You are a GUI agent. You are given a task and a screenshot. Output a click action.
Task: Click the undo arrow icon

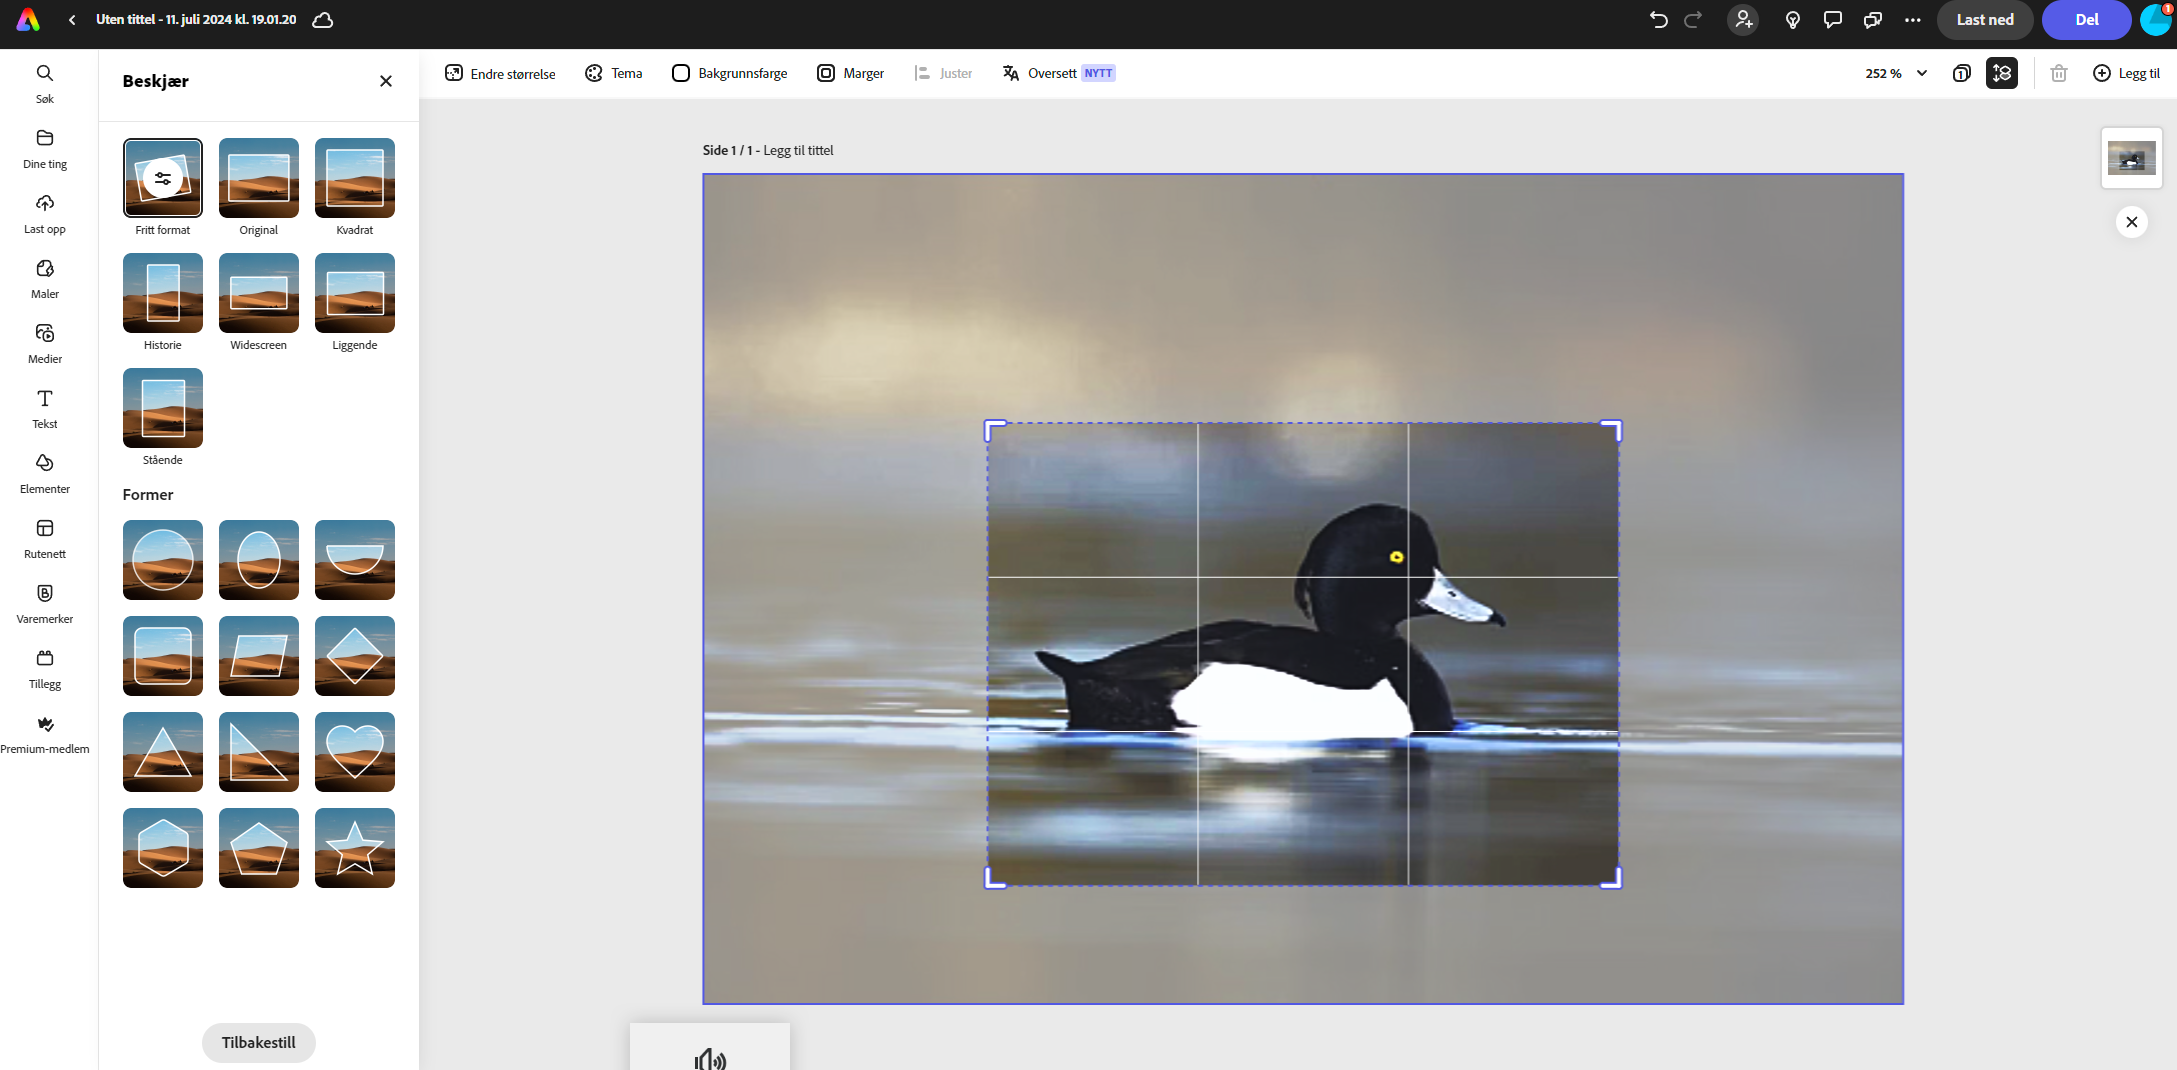coord(1658,20)
